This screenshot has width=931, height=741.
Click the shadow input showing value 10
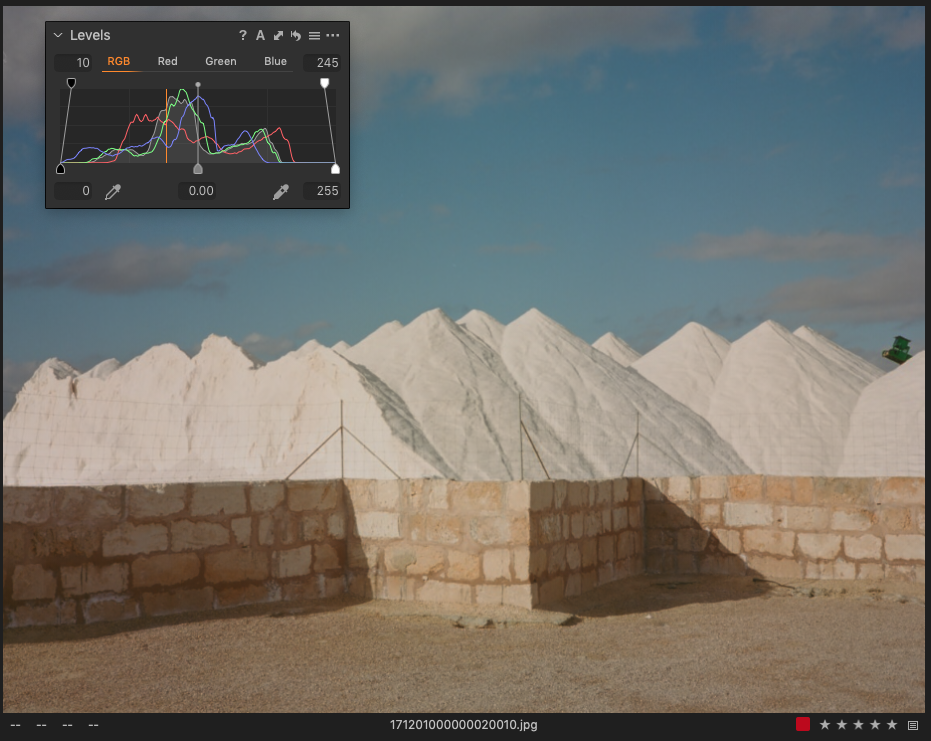(73, 62)
